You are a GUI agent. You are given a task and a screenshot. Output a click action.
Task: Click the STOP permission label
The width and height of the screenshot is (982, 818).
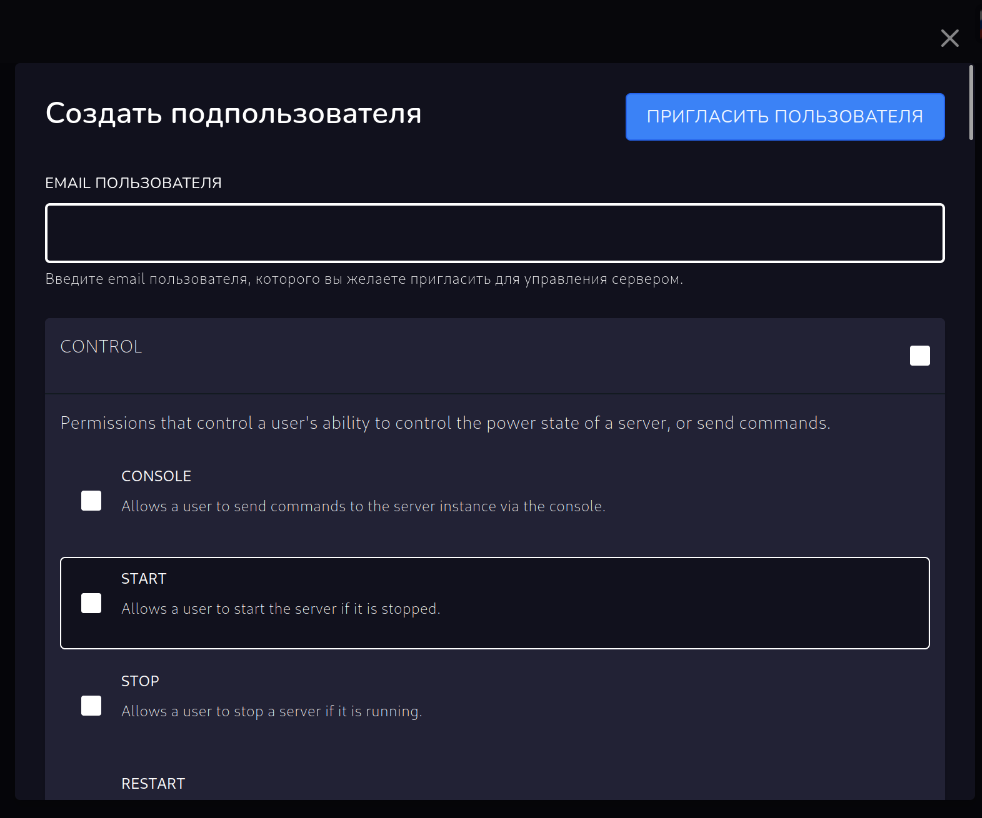click(x=140, y=681)
